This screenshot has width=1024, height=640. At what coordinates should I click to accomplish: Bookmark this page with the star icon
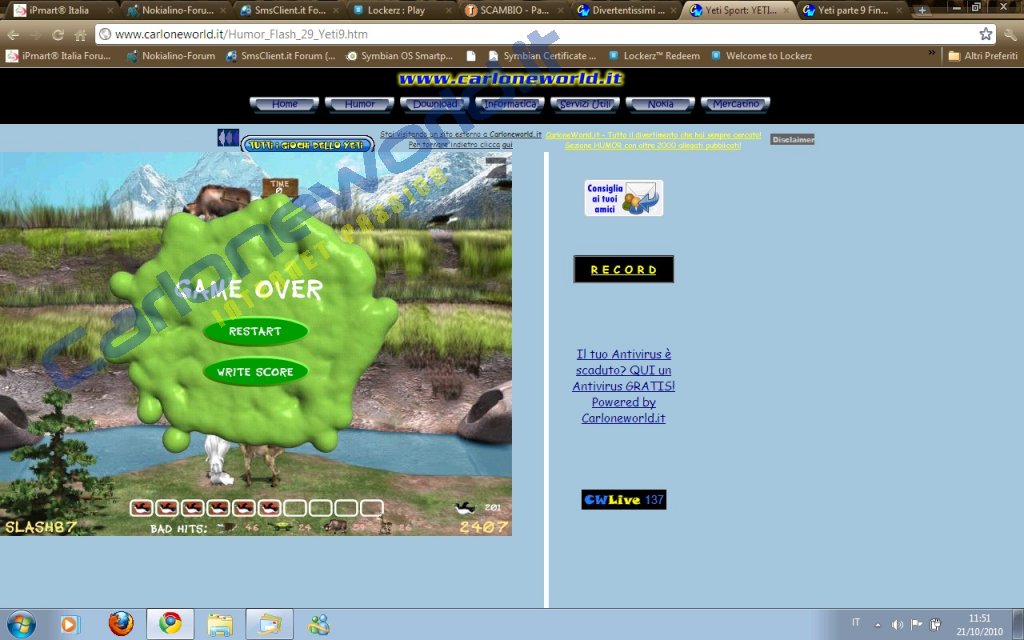(x=985, y=34)
